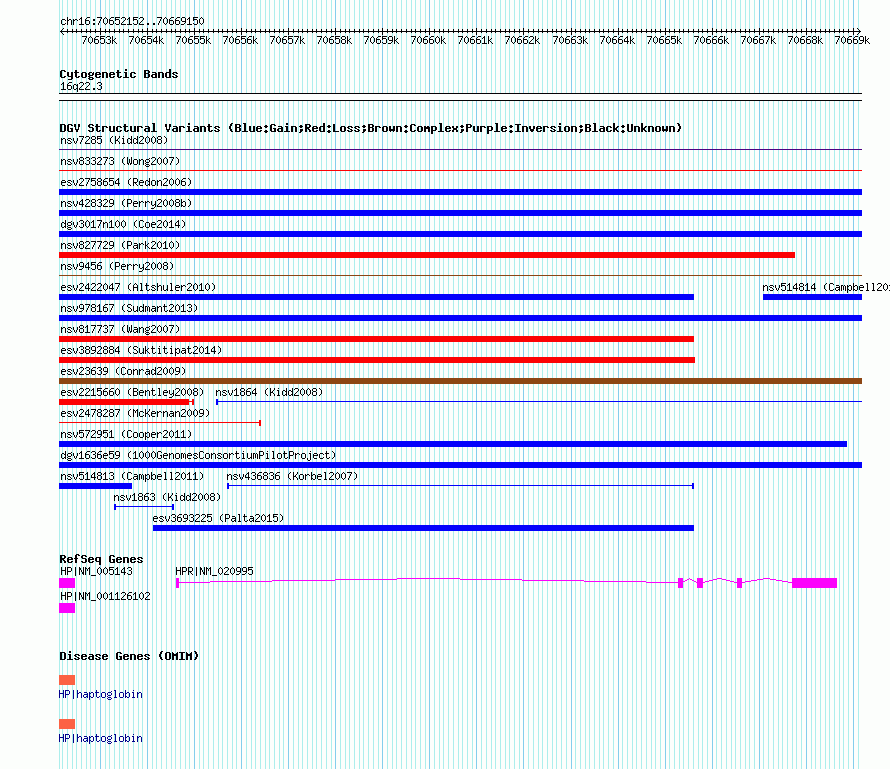Select the nsv833273 (Wong2007) variant label

click(x=120, y=161)
